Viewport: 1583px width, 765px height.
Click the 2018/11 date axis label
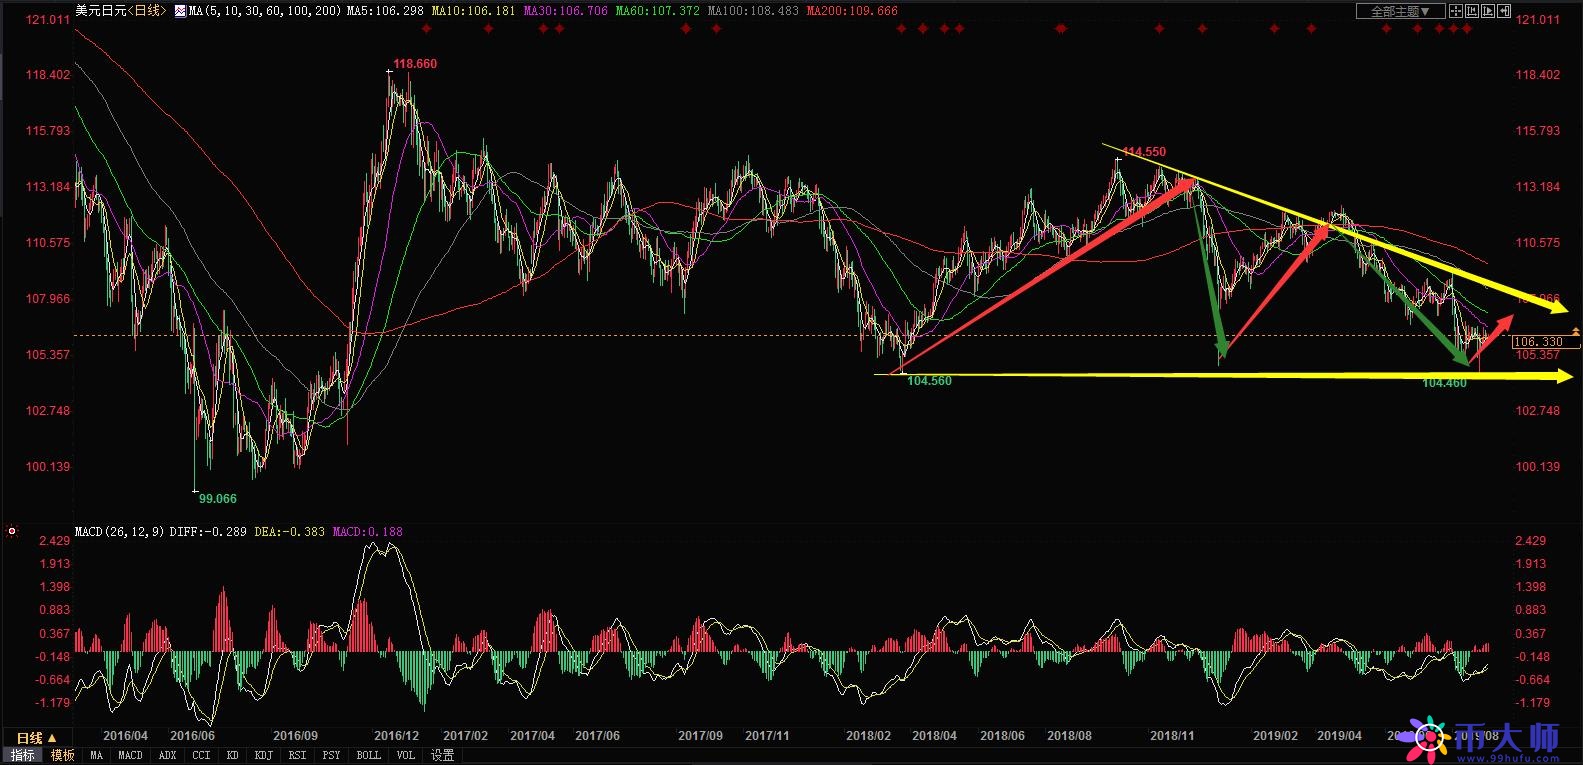(x=1172, y=735)
